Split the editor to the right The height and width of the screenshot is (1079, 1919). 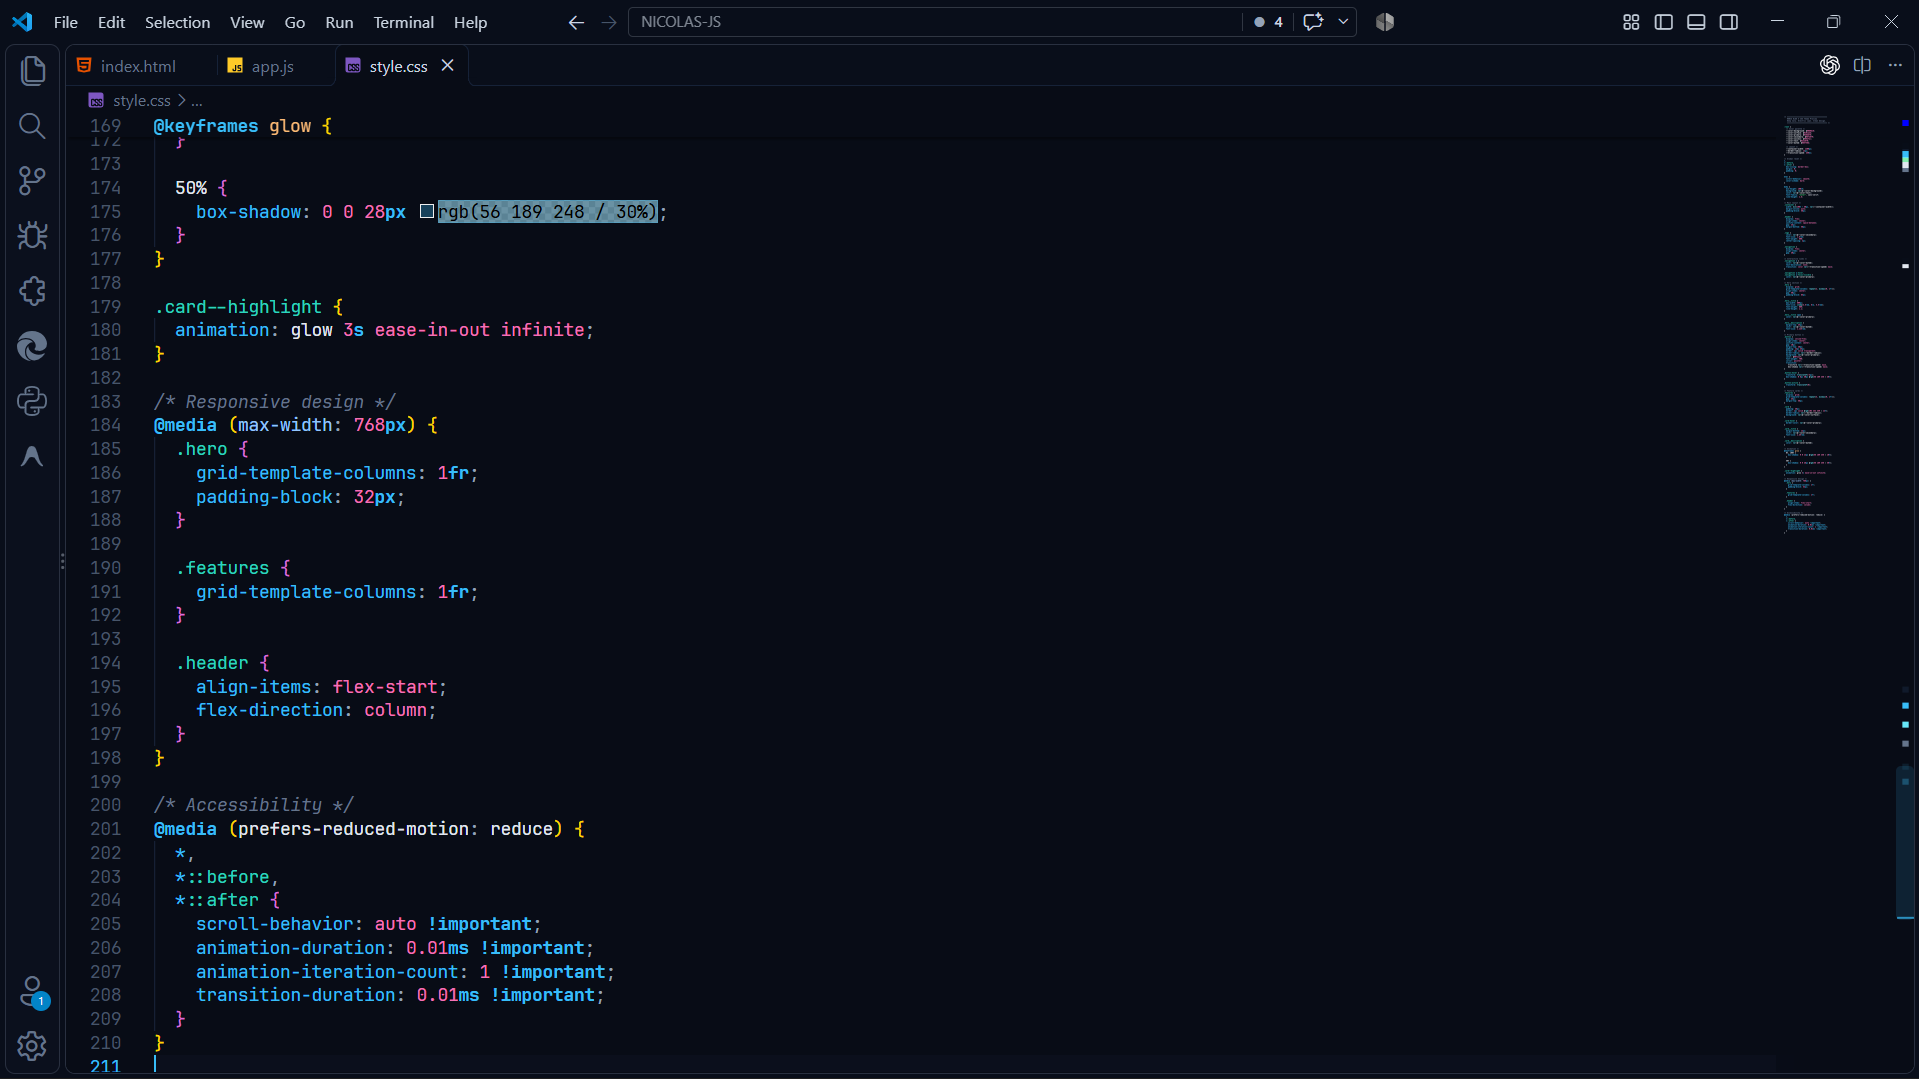point(1862,65)
